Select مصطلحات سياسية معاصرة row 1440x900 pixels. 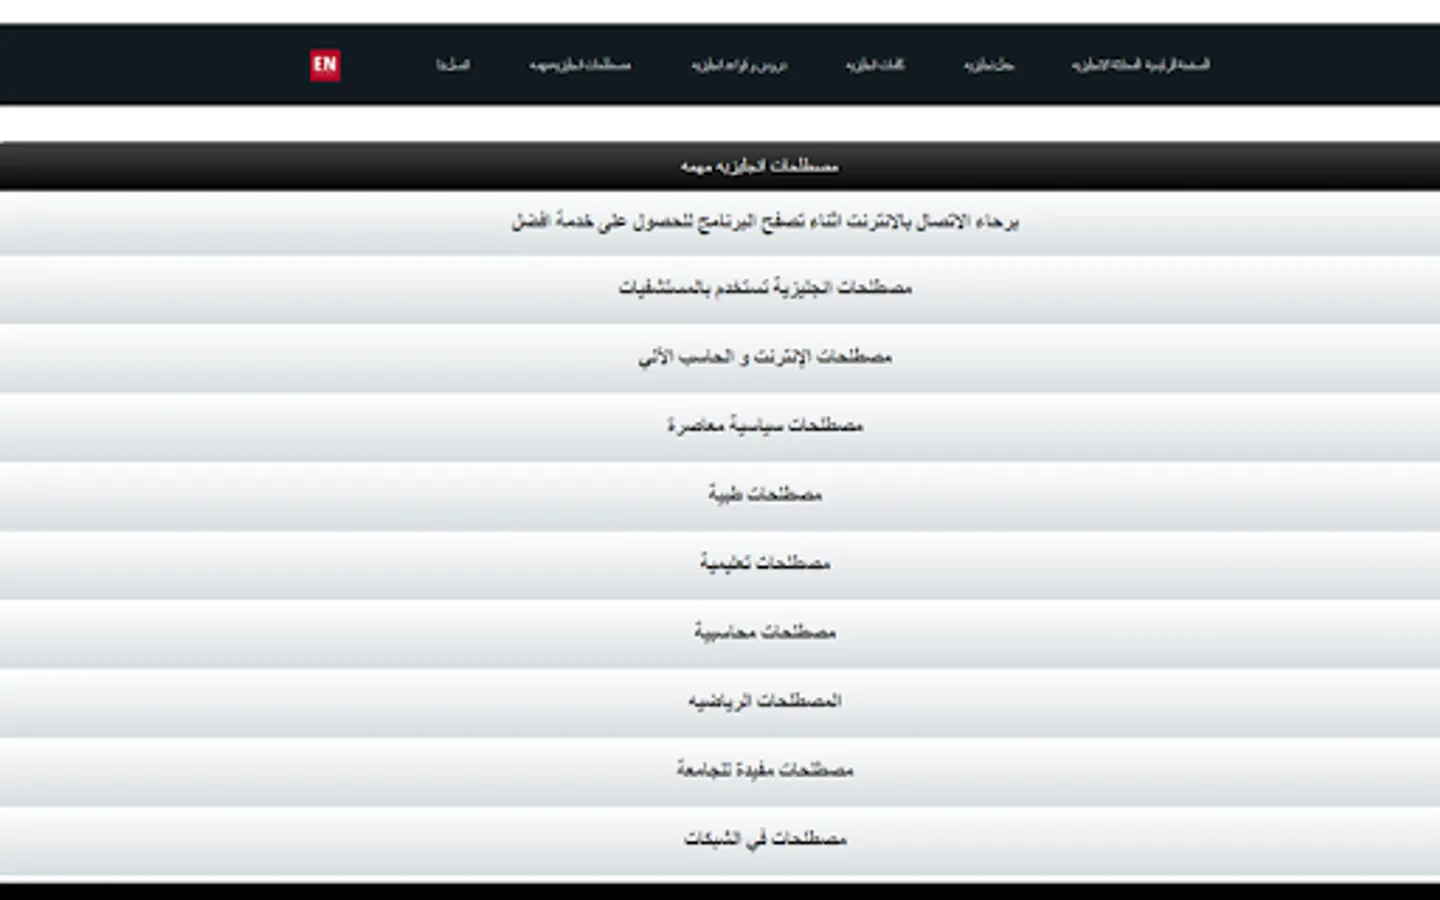(x=720, y=427)
